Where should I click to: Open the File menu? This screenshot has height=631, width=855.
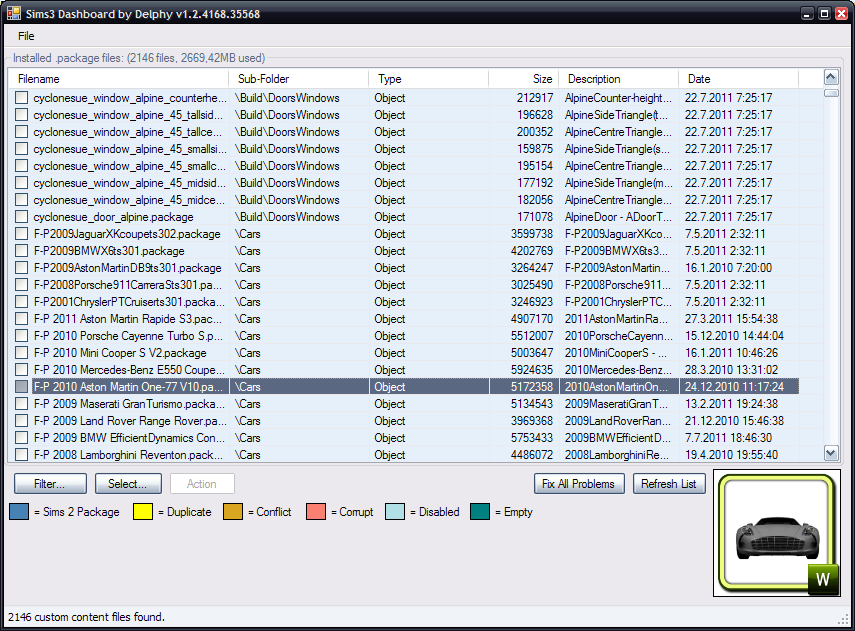(x=26, y=36)
